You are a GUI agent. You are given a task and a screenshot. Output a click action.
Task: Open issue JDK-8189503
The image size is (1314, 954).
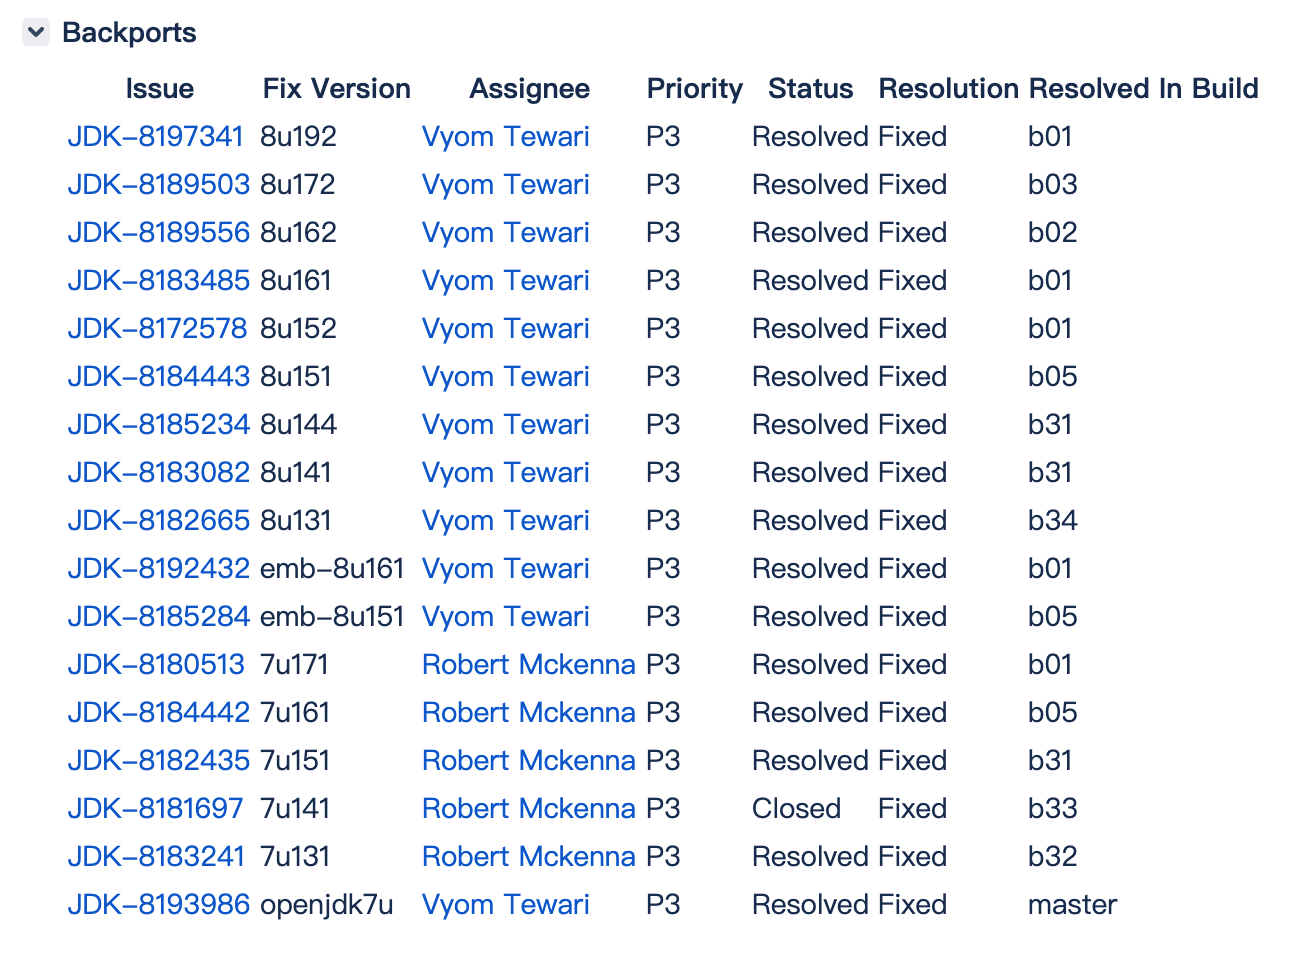pyautogui.click(x=158, y=184)
